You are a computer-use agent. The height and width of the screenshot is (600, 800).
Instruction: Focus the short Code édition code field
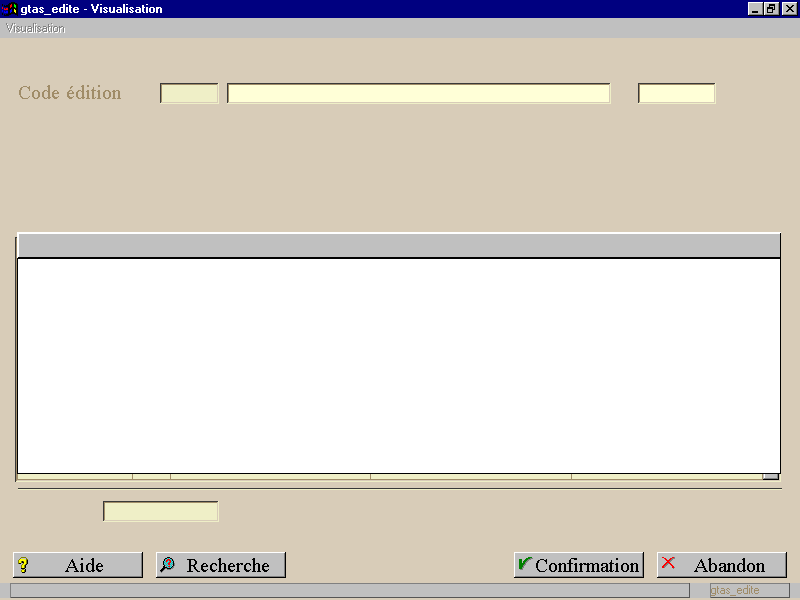pos(189,93)
